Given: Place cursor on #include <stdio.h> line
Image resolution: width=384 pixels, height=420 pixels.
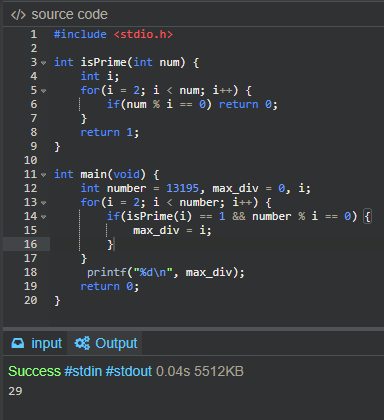Looking at the screenshot, I should (113, 34).
